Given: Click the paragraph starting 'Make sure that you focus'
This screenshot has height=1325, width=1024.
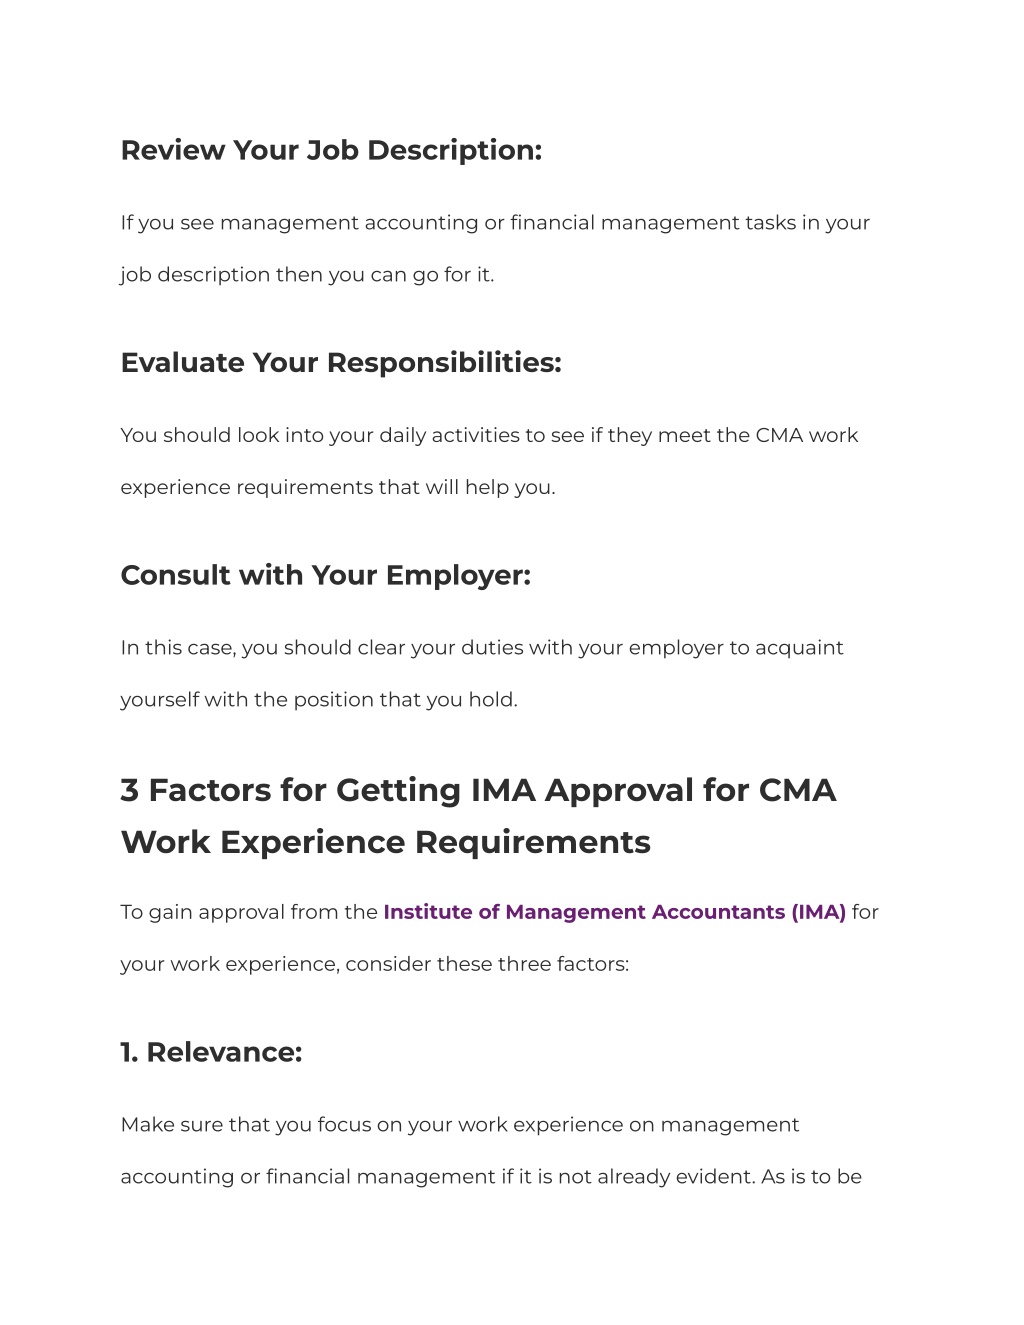Looking at the screenshot, I should pos(491,1151).
